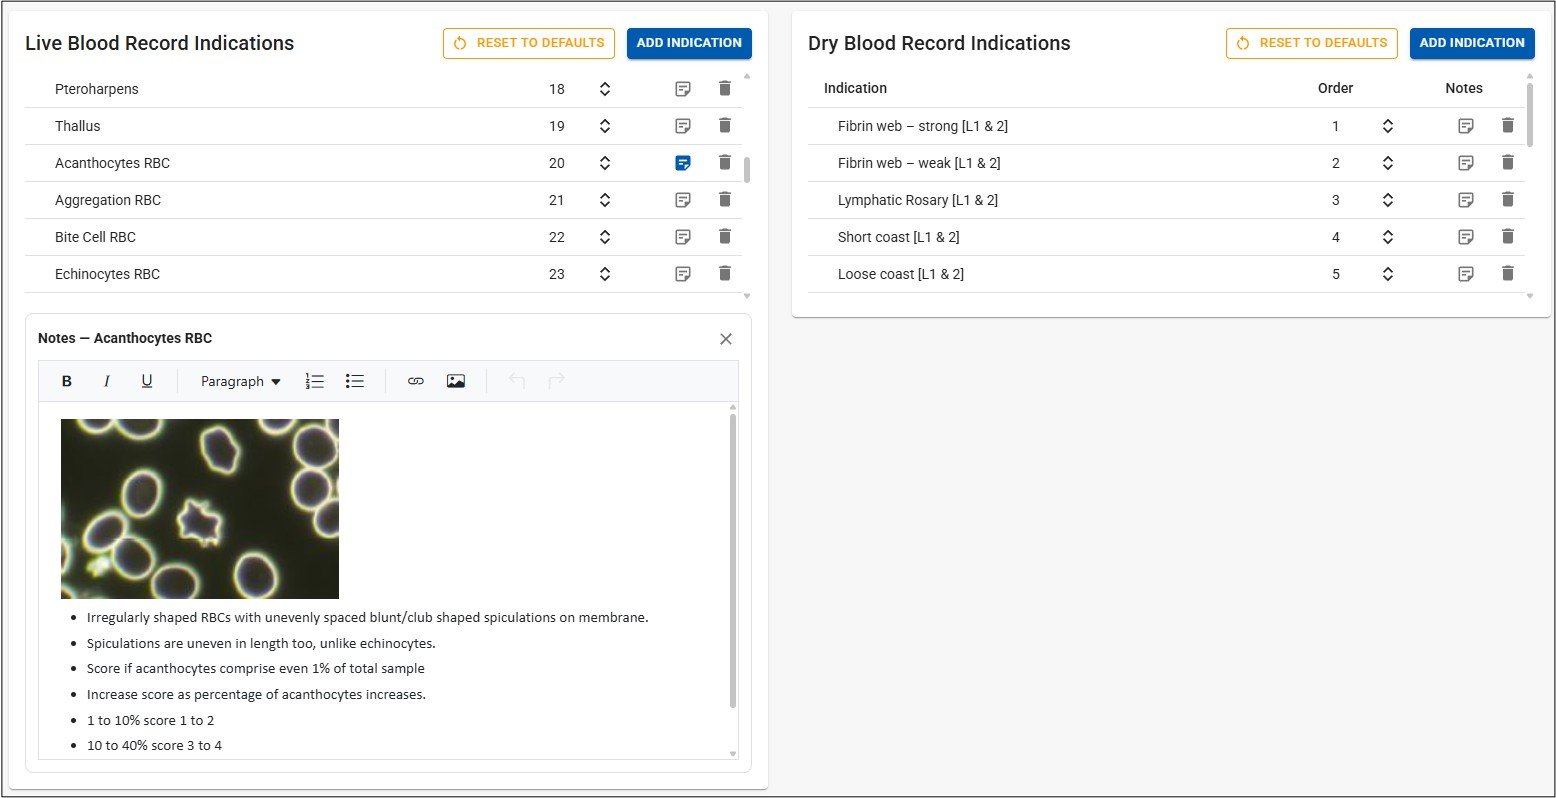
Task: Add indication to Dry Blood Record
Action: (1472, 43)
